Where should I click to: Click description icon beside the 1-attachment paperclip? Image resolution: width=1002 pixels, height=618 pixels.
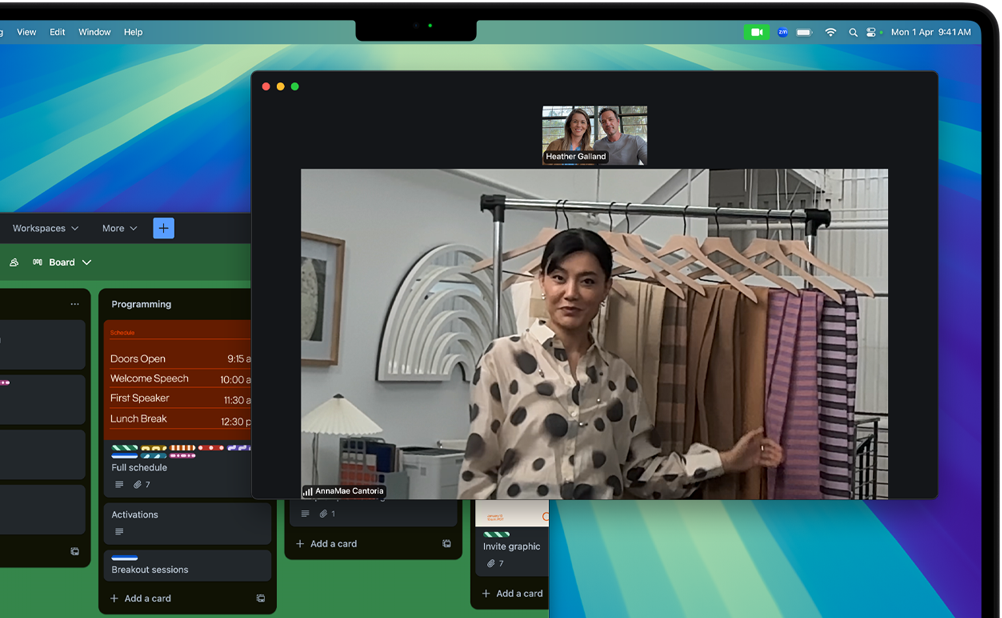pos(305,513)
